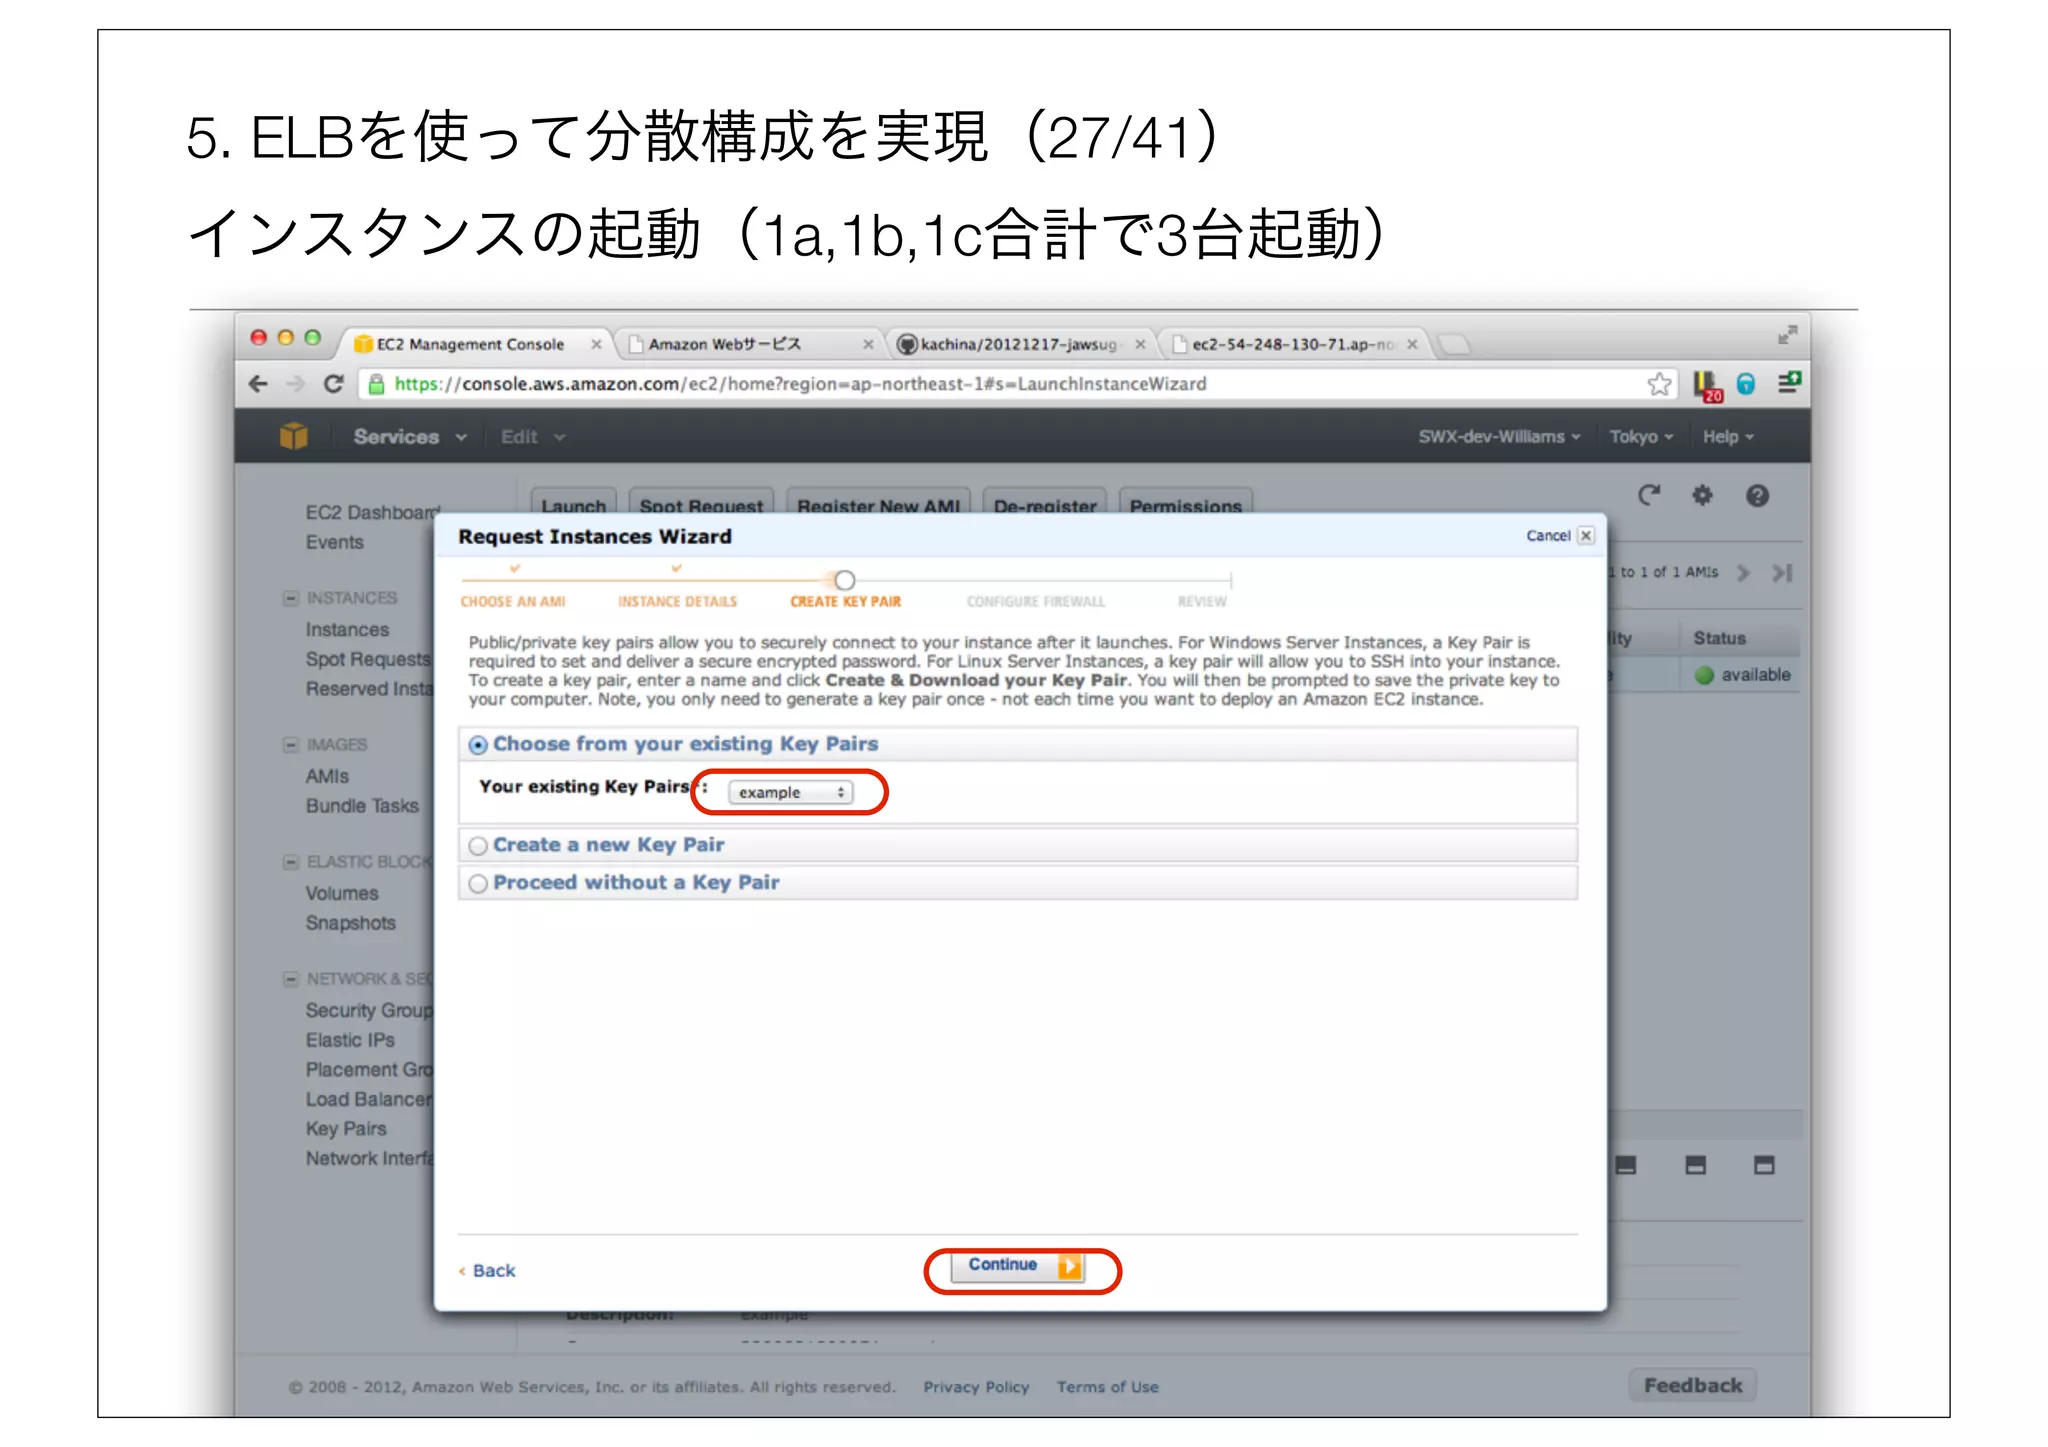2048x1447 pixels.
Task: Click the Back link
Action: pyautogui.click(x=493, y=1271)
